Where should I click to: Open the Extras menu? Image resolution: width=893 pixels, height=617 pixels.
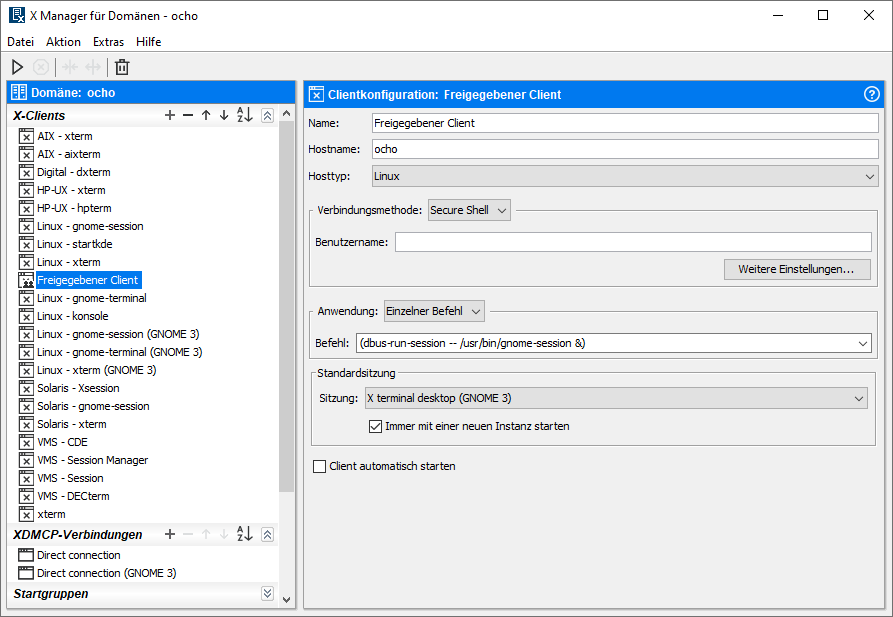pos(108,42)
